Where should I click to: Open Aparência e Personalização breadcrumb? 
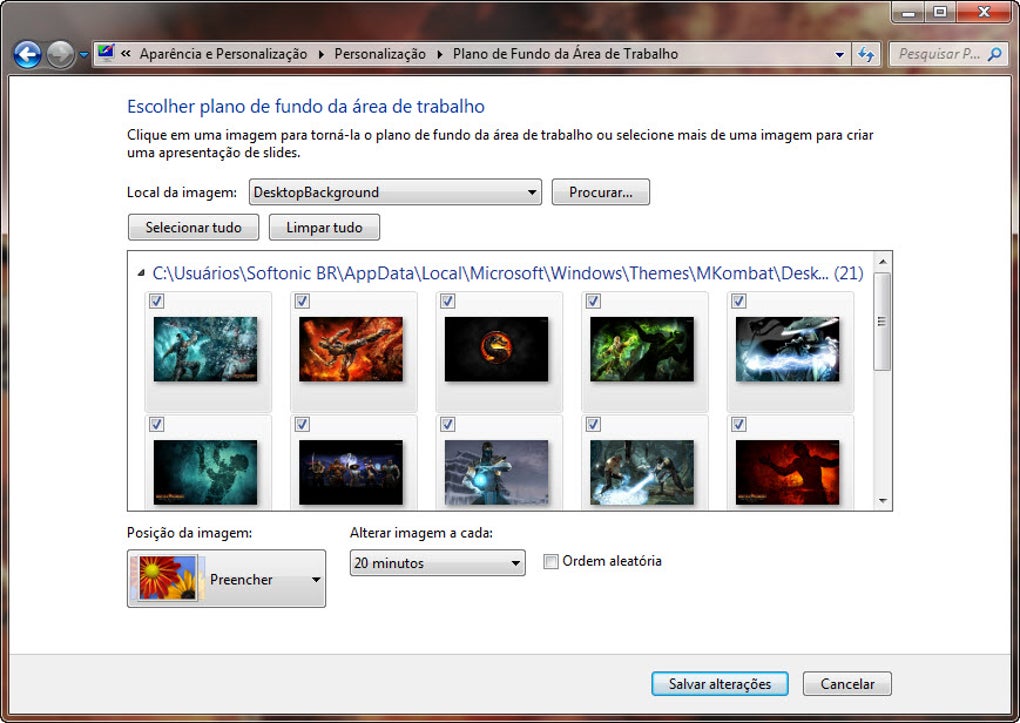(223, 54)
